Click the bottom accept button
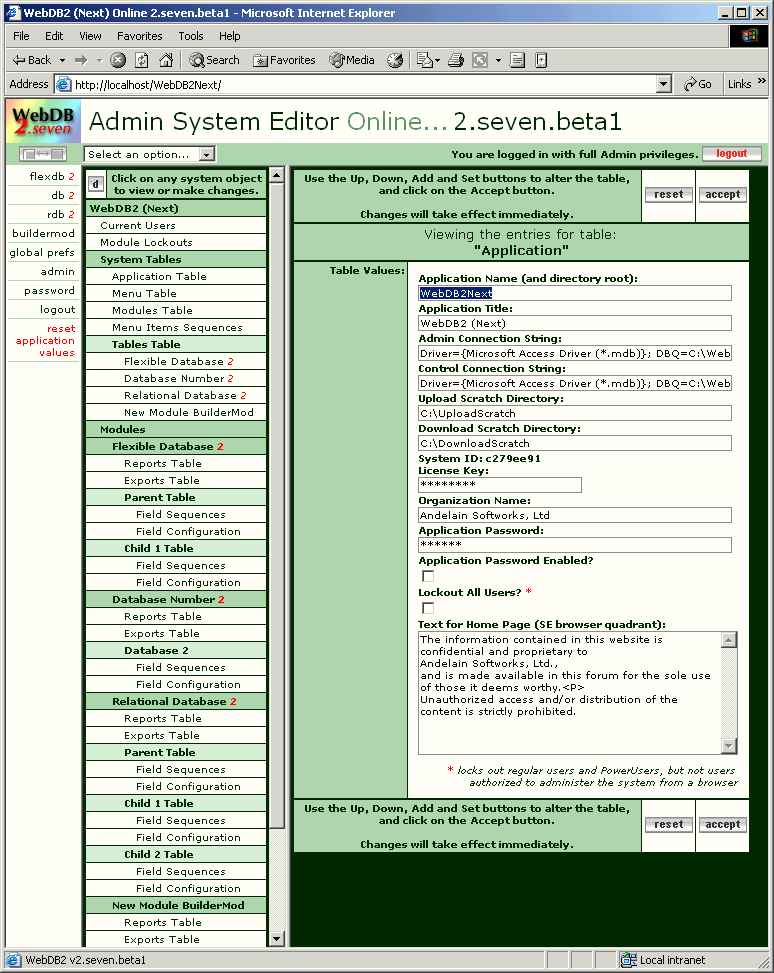Screen dimensions: 774x973 pyautogui.click(x=722, y=824)
